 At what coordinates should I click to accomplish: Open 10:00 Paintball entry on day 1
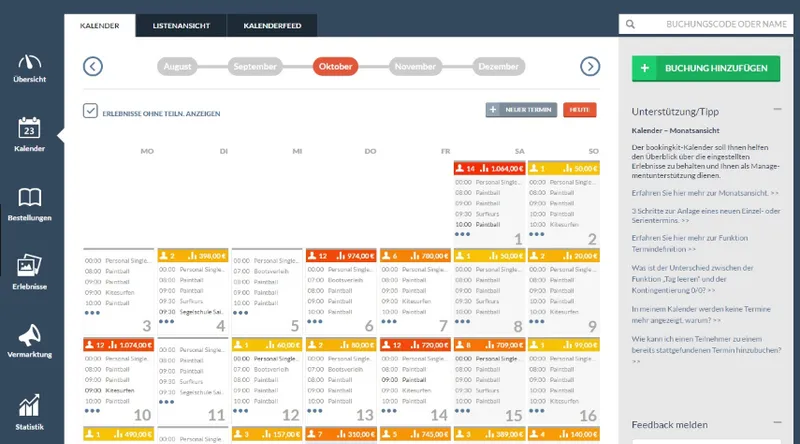point(478,225)
